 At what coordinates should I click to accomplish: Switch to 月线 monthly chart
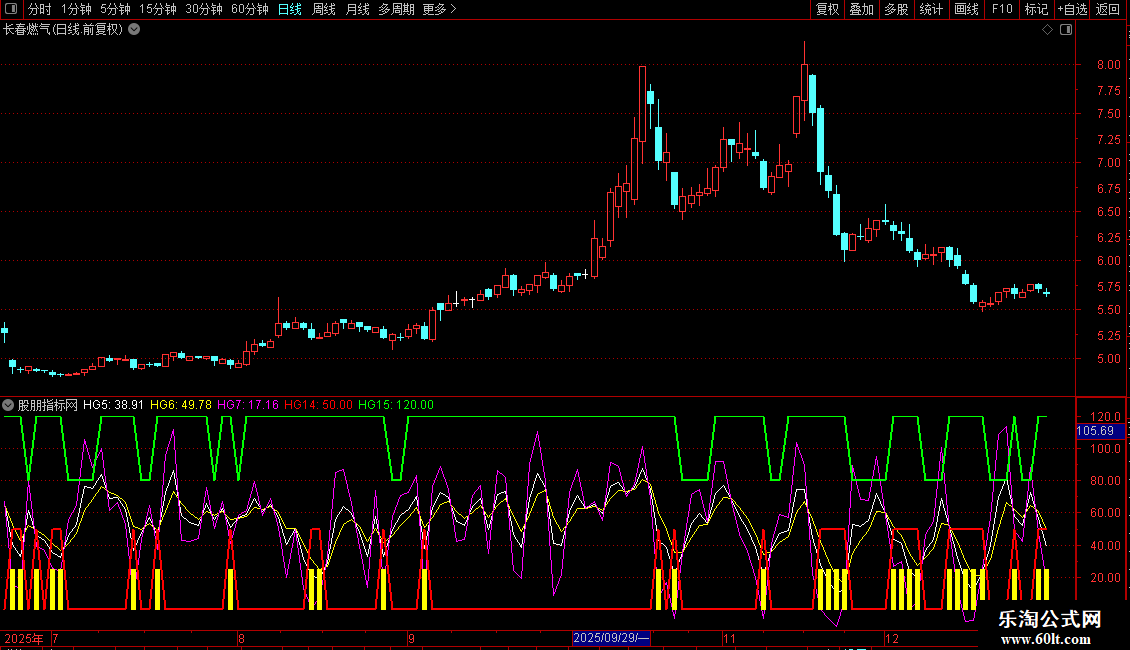(x=357, y=9)
